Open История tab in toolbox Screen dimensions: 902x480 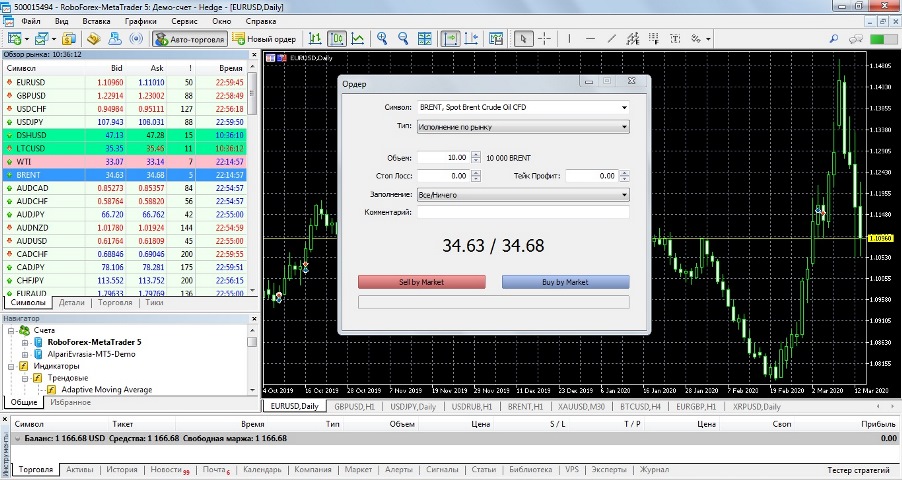pos(121,470)
